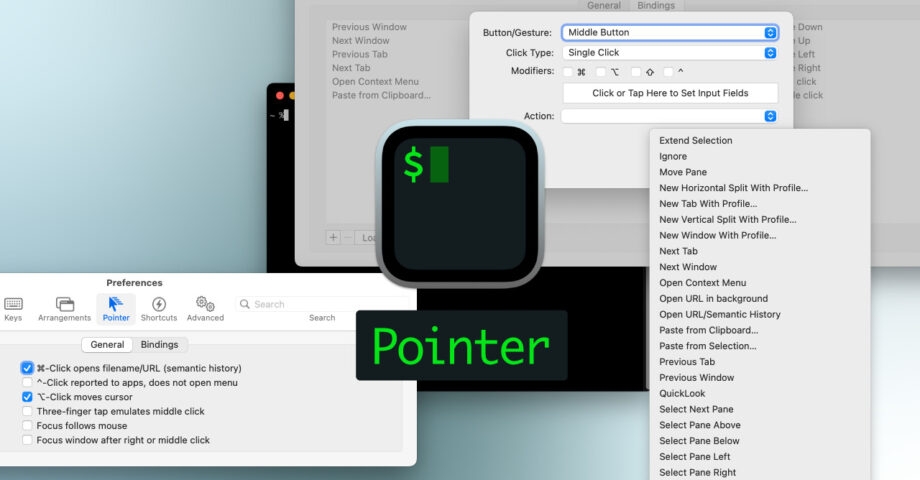The width and height of the screenshot is (920, 480).
Task: Click the magnifying glass in the search field
Action: [245, 304]
